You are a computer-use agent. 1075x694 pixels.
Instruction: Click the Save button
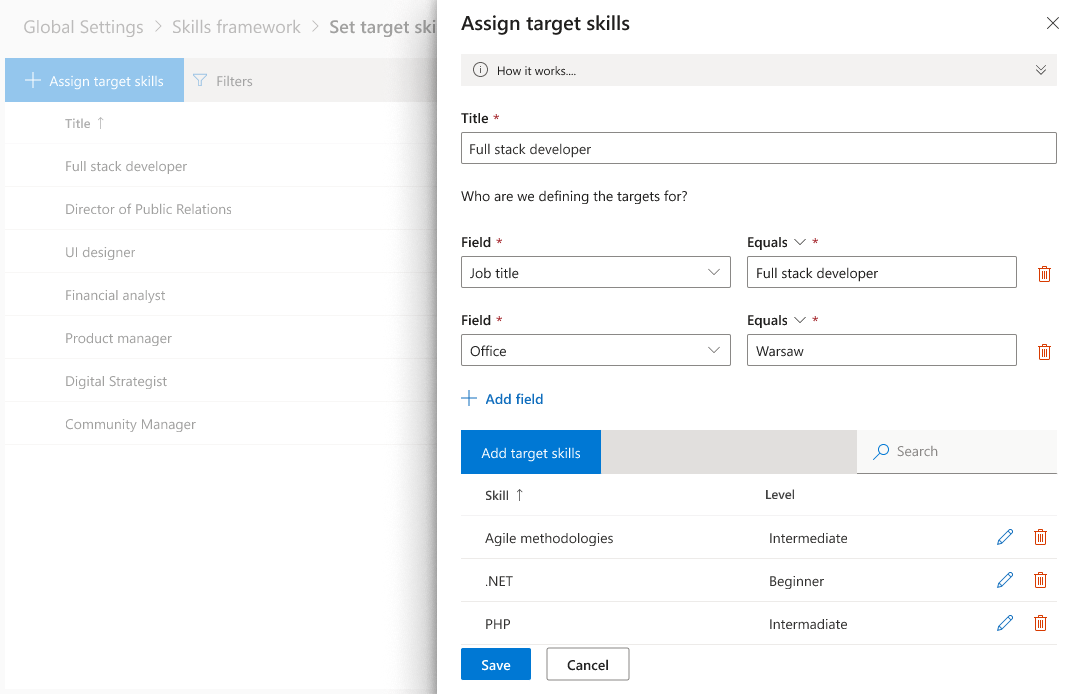tap(495, 665)
